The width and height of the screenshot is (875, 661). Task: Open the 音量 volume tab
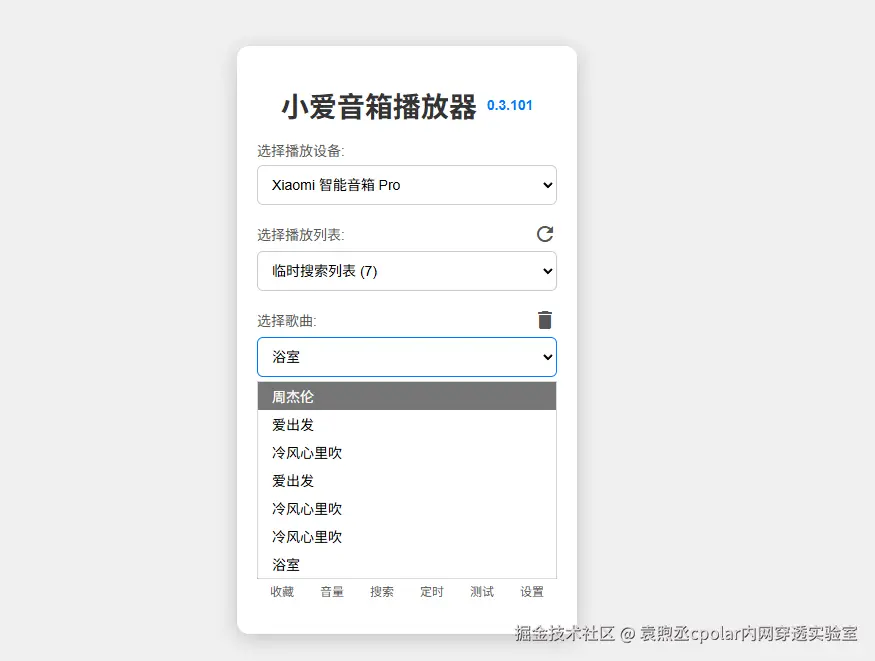(332, 592)
